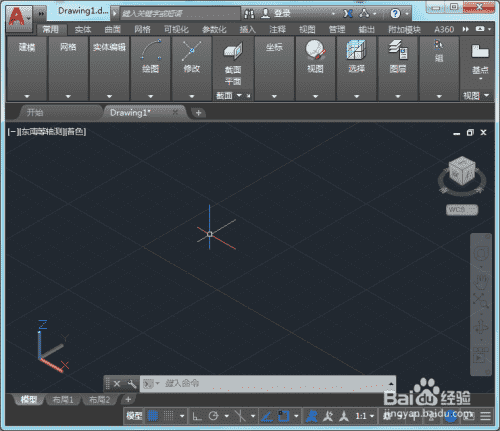
Task: Expand the 坐标 (Coordinates) panel arrow
Action: tap(274, 96)
